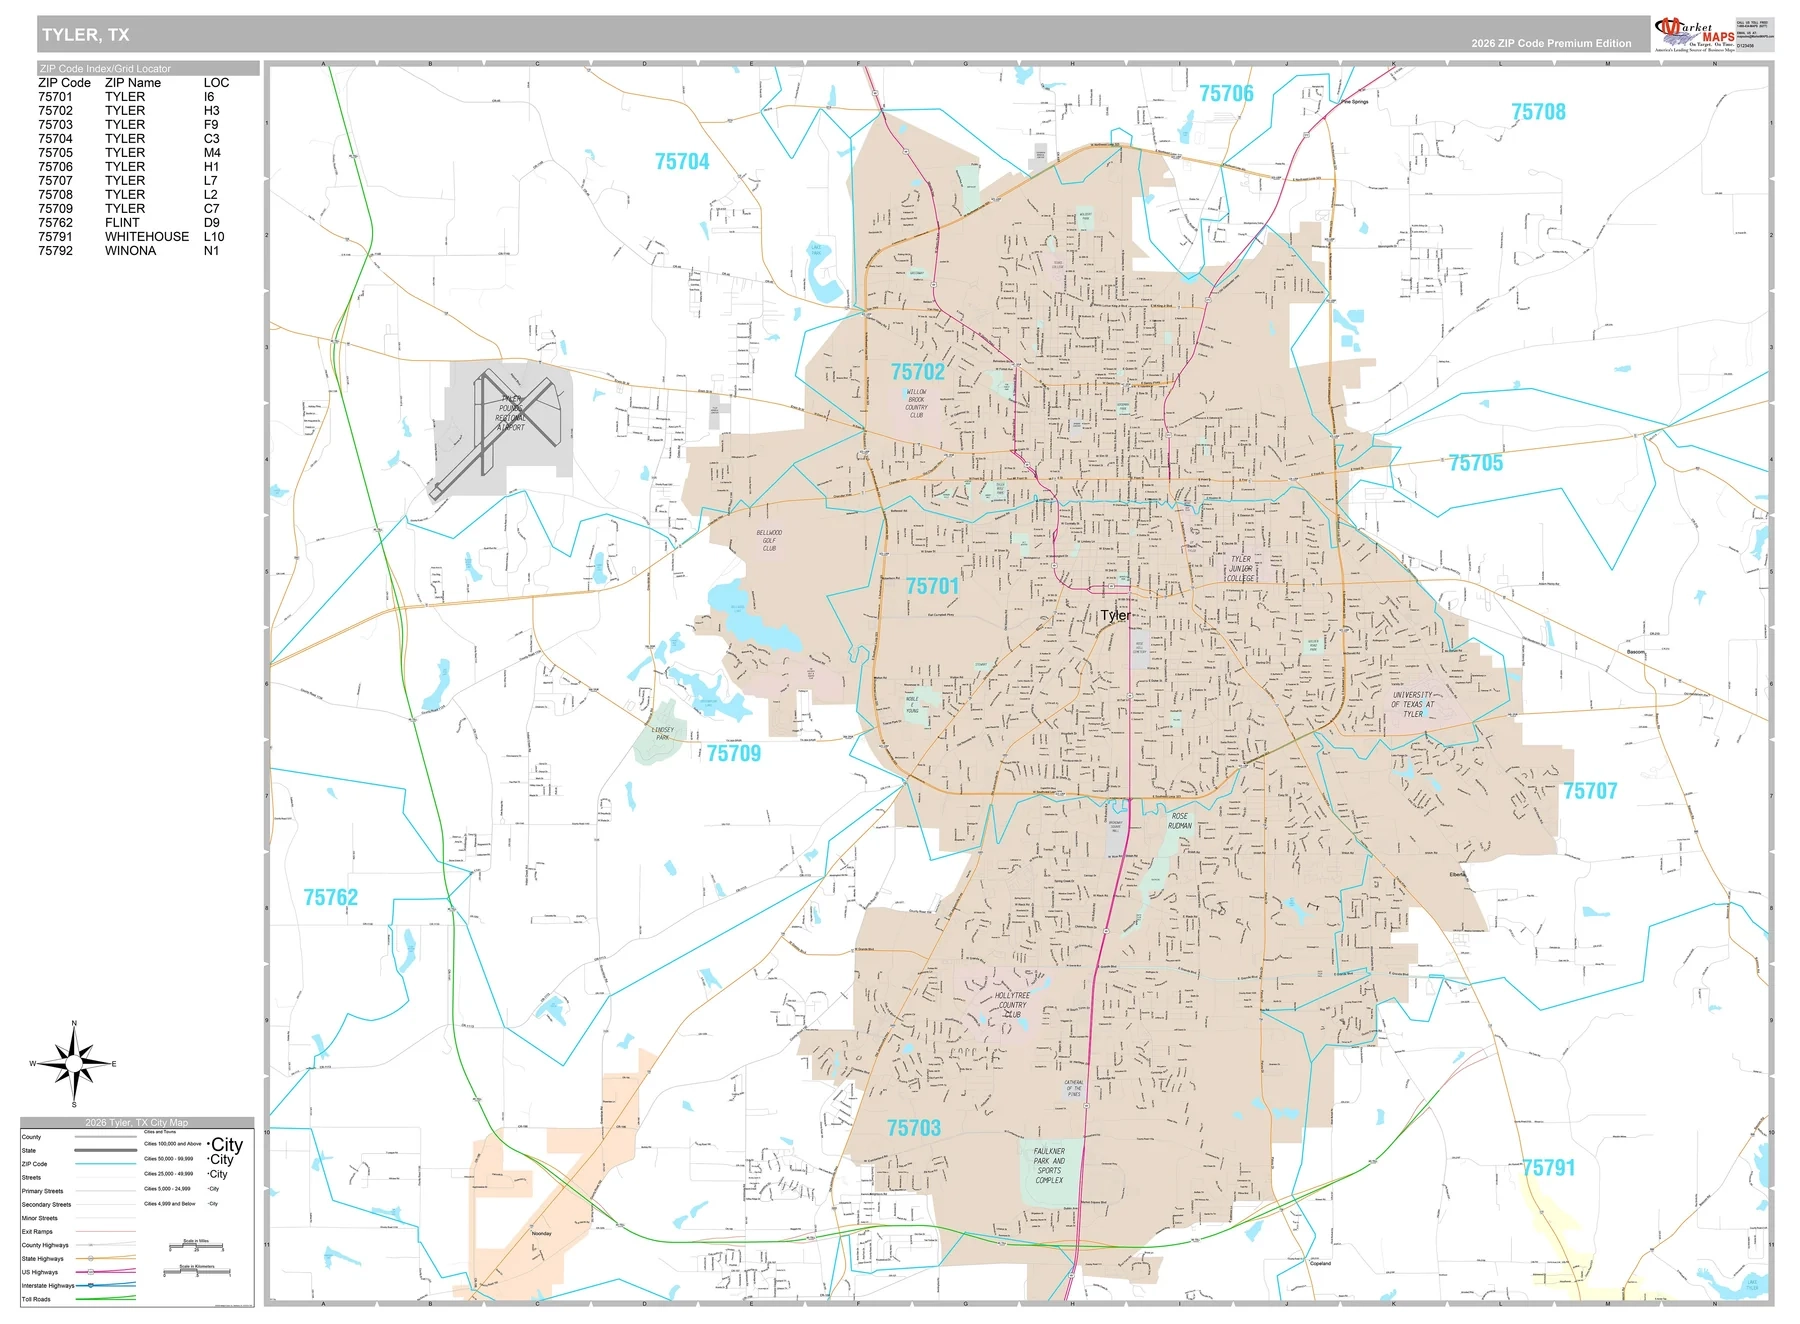
Task: Click the 'ZIP Name' column header
Action: point(133,83)
